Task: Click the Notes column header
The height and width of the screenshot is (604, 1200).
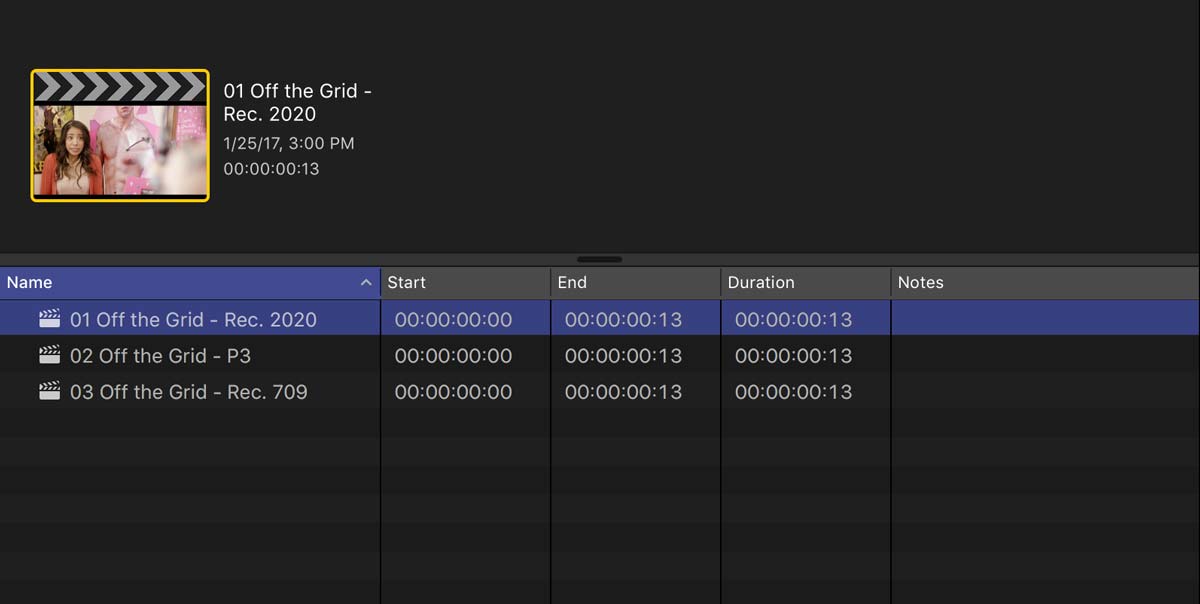Action: pos(1046,283)
